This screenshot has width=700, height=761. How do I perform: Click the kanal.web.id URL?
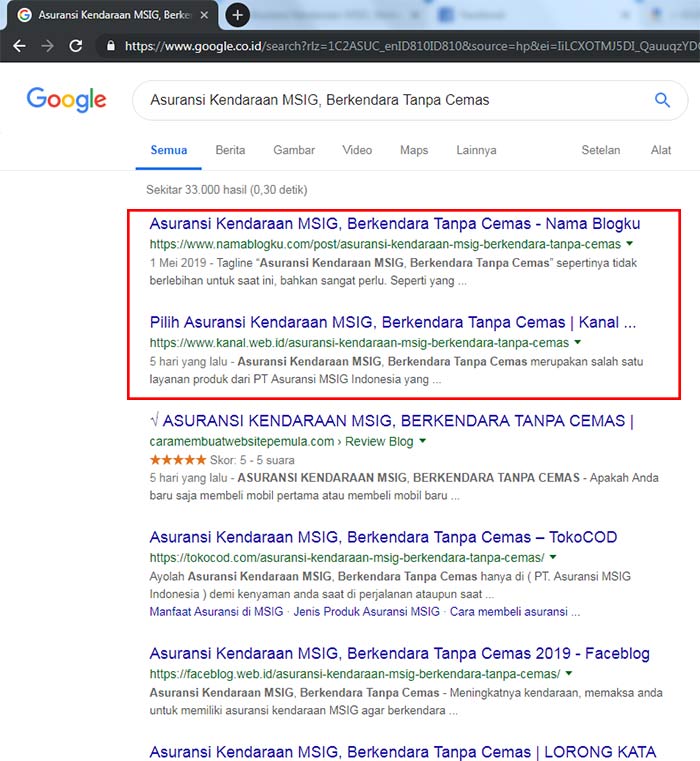pyautogui.click(x=359, y=343)
